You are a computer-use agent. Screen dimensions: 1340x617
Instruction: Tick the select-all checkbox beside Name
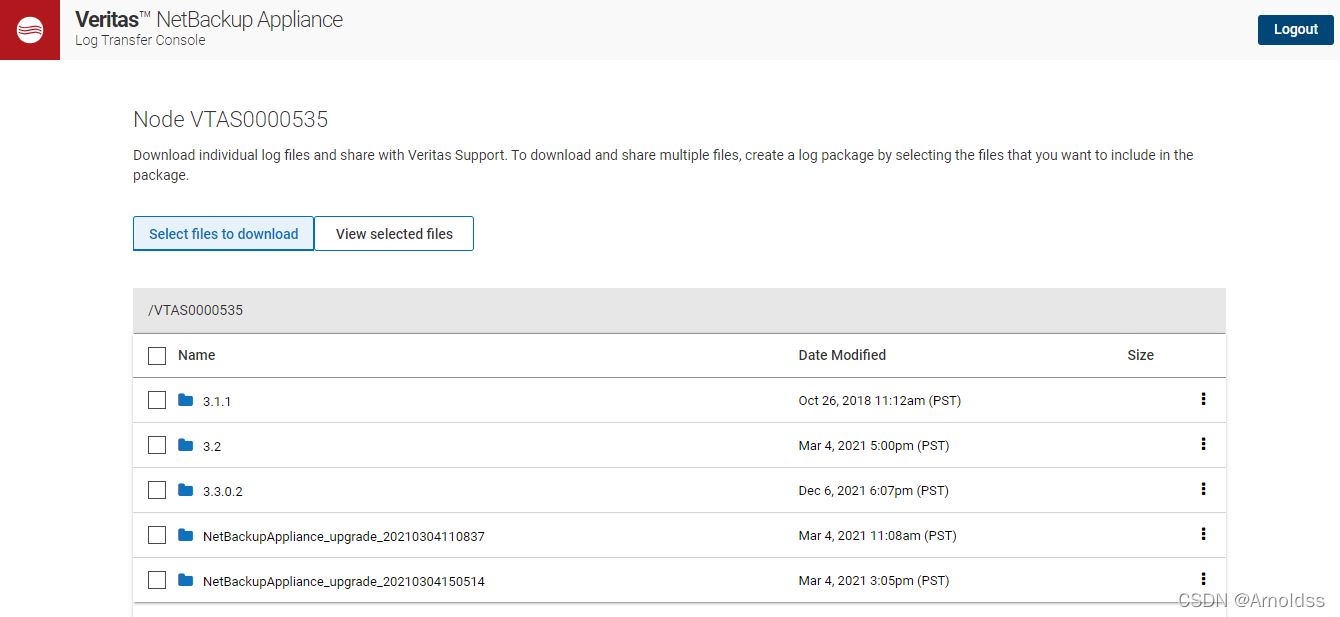pyautogui.click(x=157, y=356)
